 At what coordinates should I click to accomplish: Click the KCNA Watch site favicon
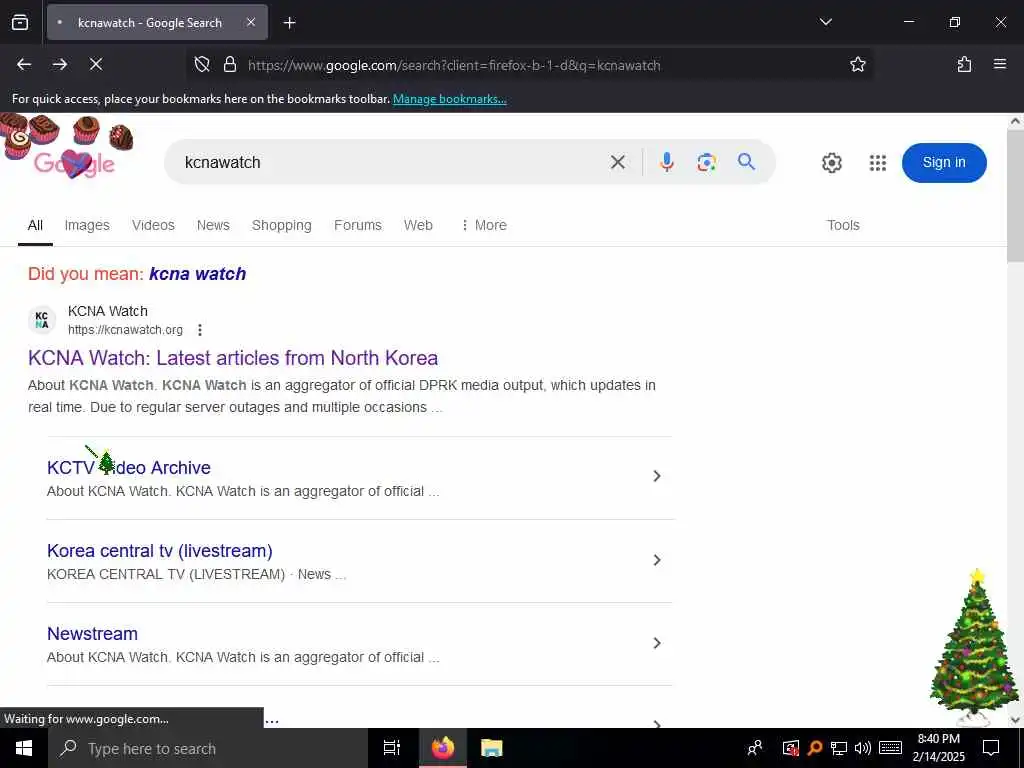(x=42, y=320)
